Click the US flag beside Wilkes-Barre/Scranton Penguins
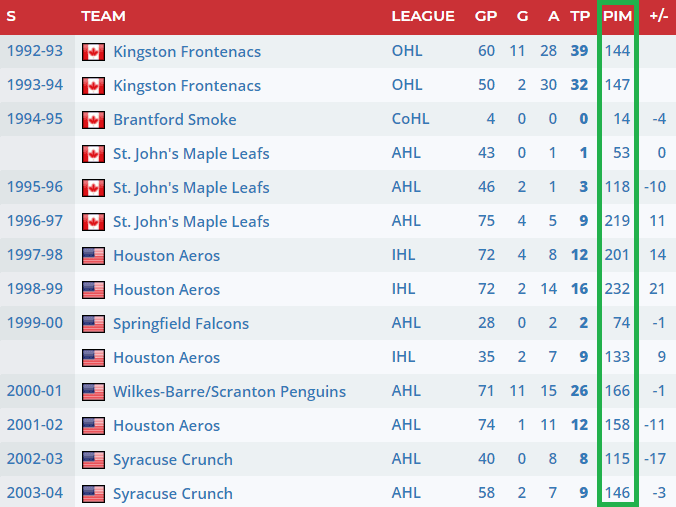The image size is (676, 507). [x=93, y=392]
